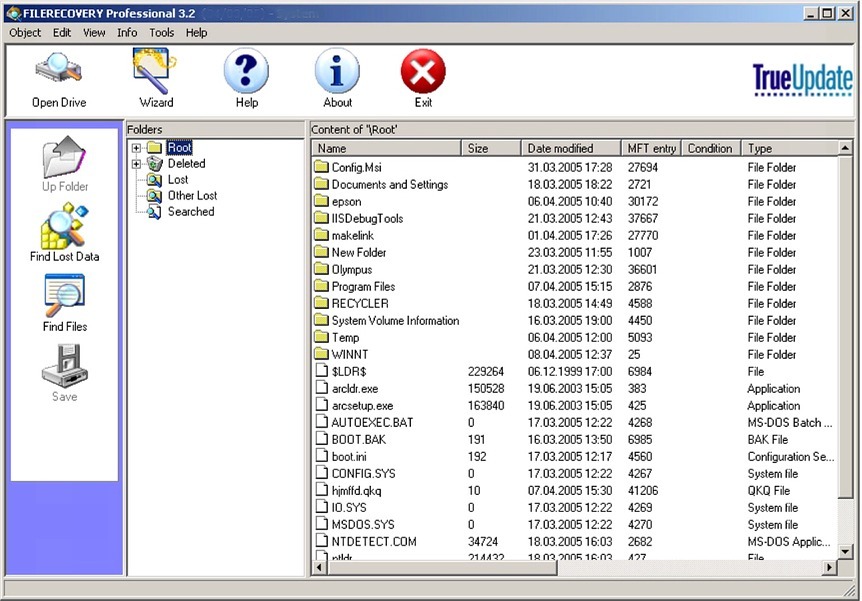Viewport: 862px width, 601px height.
Task: Open the Info menu
Action: click(x=127, y=32)
